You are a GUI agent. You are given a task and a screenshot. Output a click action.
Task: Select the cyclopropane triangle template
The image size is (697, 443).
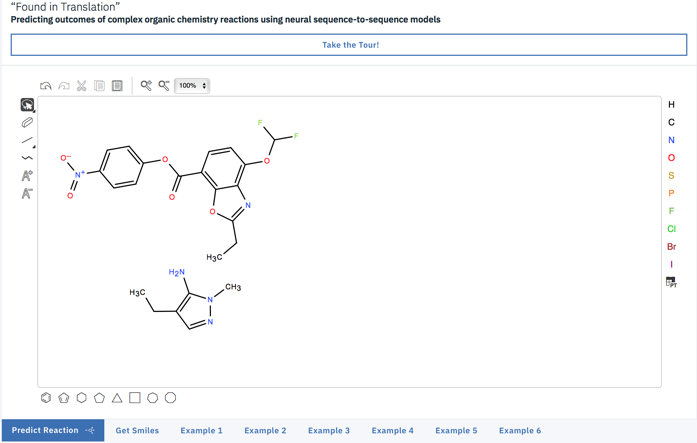(x=117, y=398)
